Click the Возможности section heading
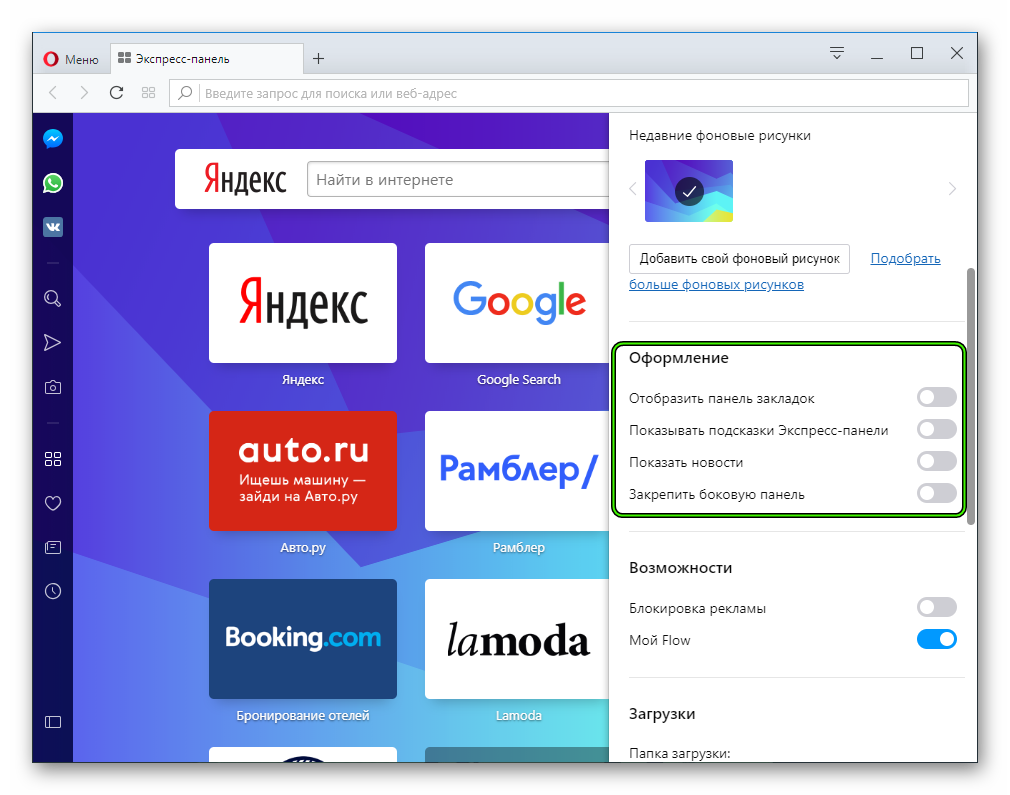This screenshot has height=795, width=1010. click(681, 568)
